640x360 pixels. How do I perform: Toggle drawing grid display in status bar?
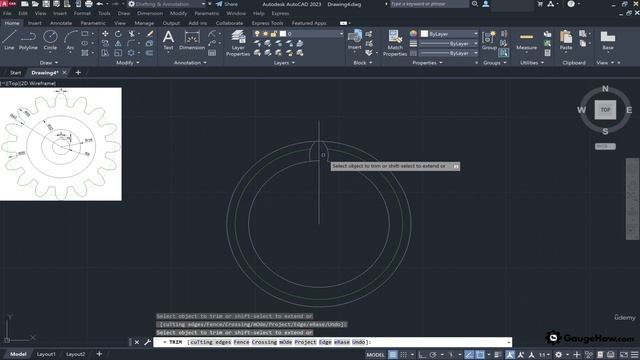coord(393,355)
